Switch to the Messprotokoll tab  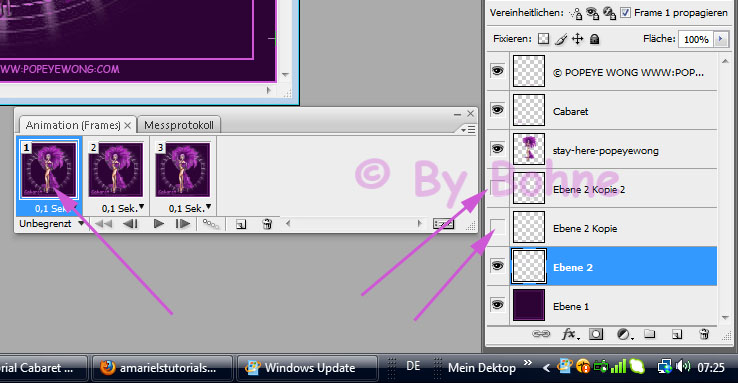pos(179,125)
